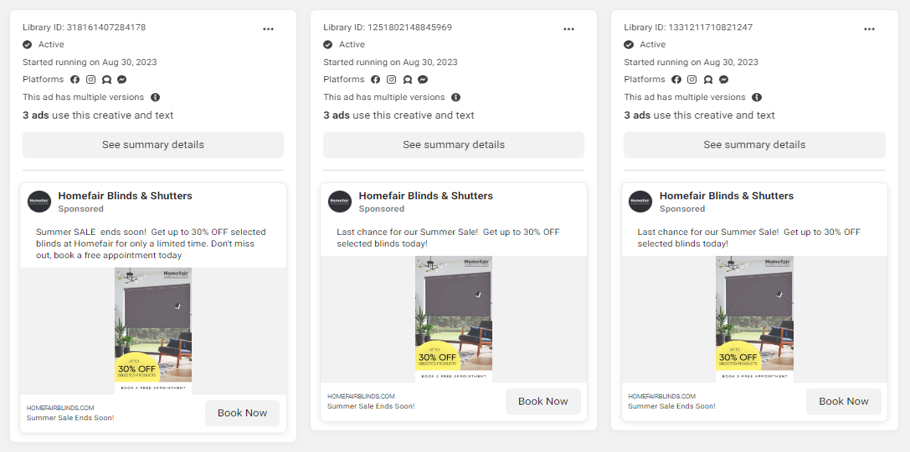Click Active status checkmark in ad 1331211710821247

[x=629, y=45]
